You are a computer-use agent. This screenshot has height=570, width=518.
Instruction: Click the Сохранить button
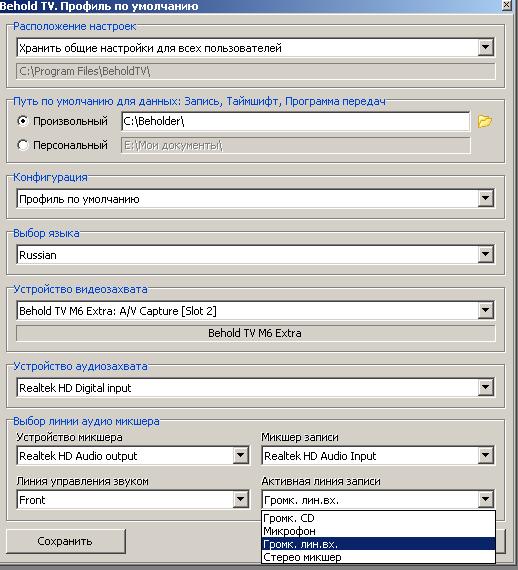point(66,541)
